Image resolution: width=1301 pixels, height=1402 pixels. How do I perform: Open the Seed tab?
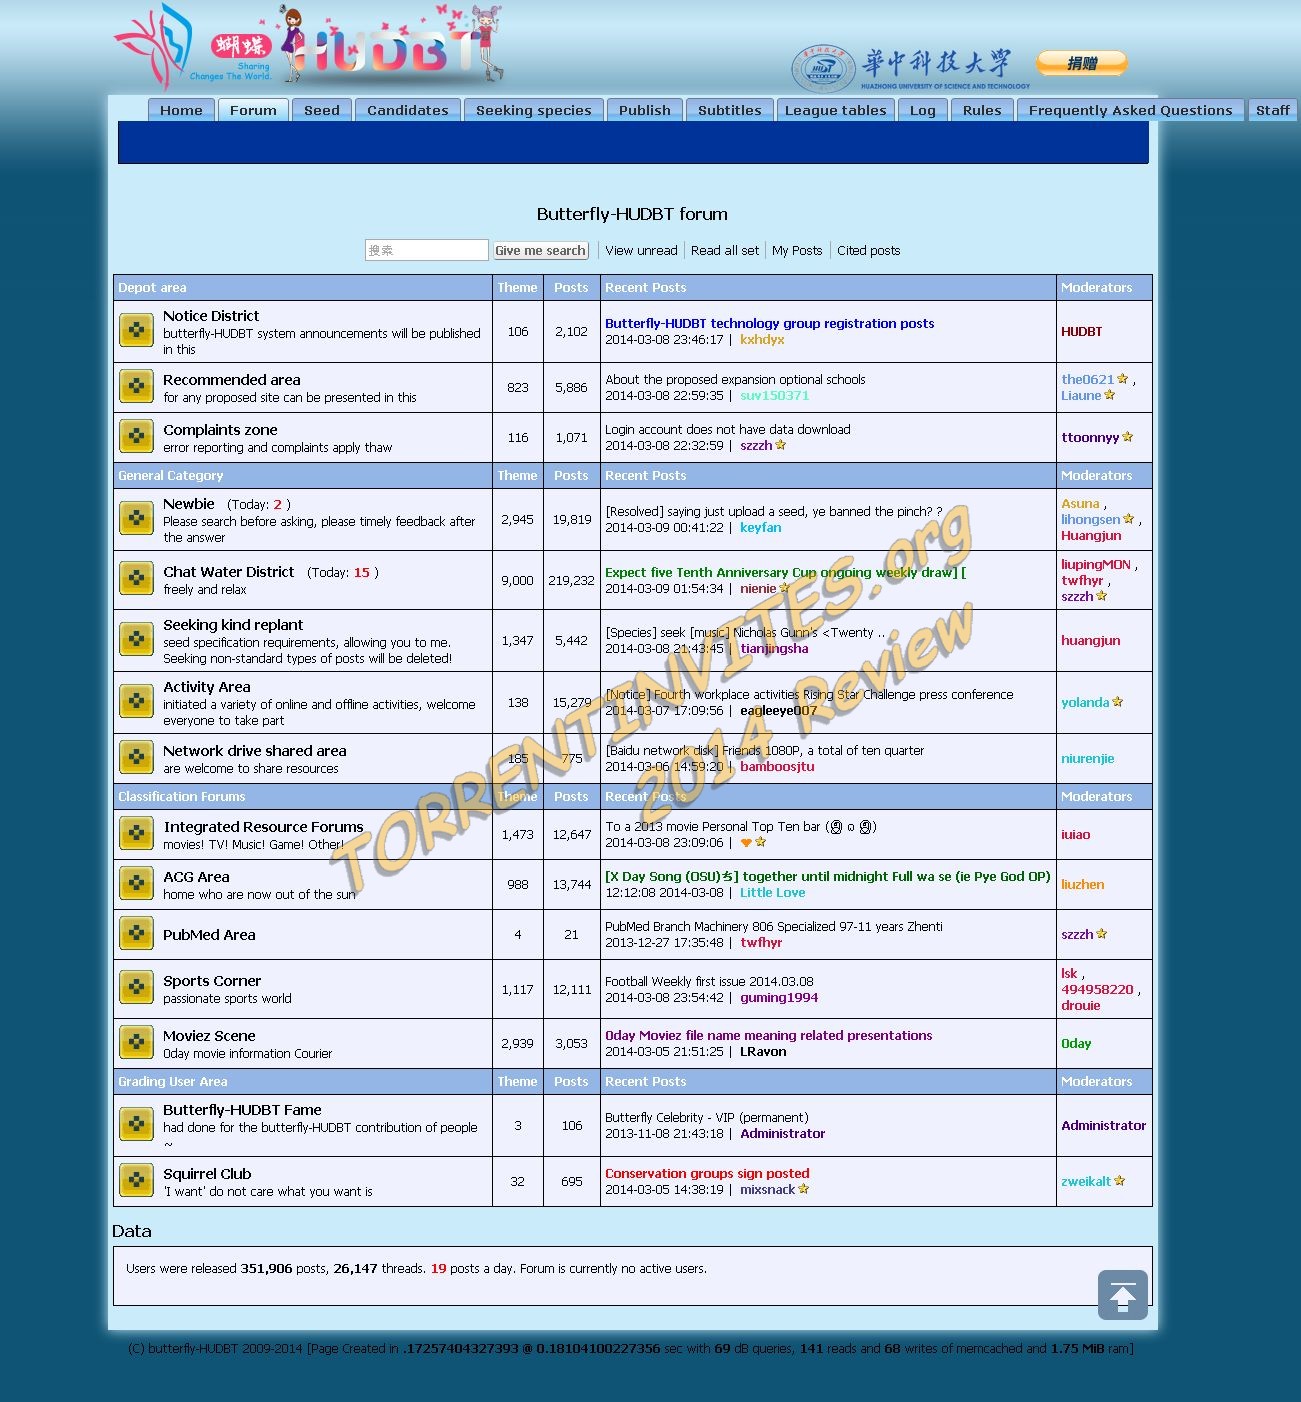point(322,110)
